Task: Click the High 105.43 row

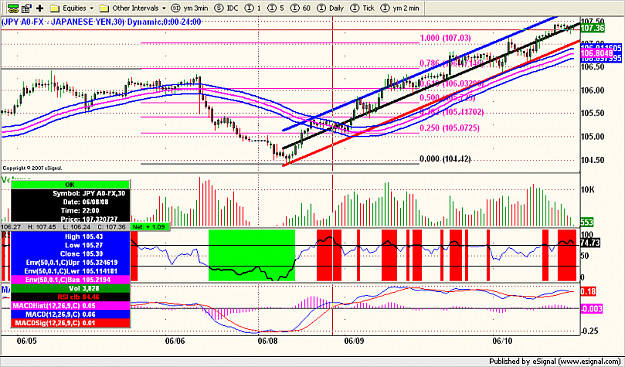Action: [x=70, y=237]
